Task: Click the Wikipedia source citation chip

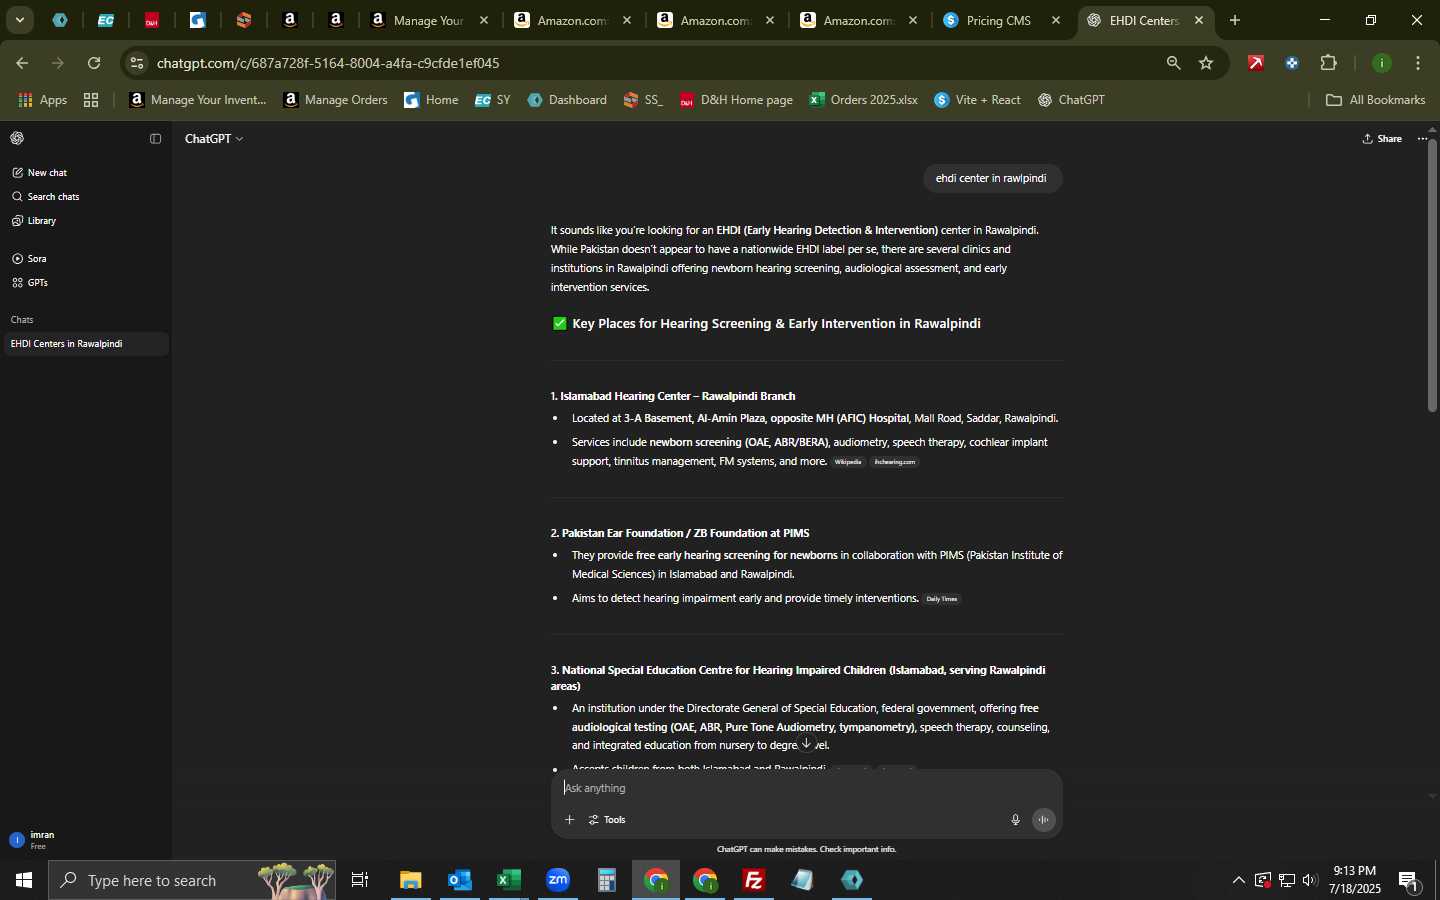Action: 848,462
